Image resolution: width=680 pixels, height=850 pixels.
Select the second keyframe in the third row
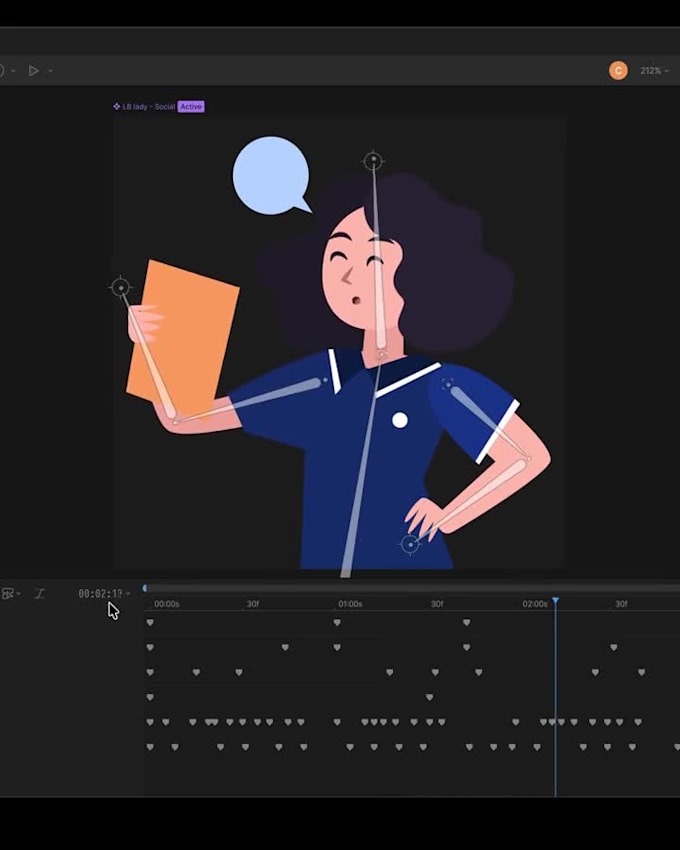pyautogui.click(x=196, y=672)
